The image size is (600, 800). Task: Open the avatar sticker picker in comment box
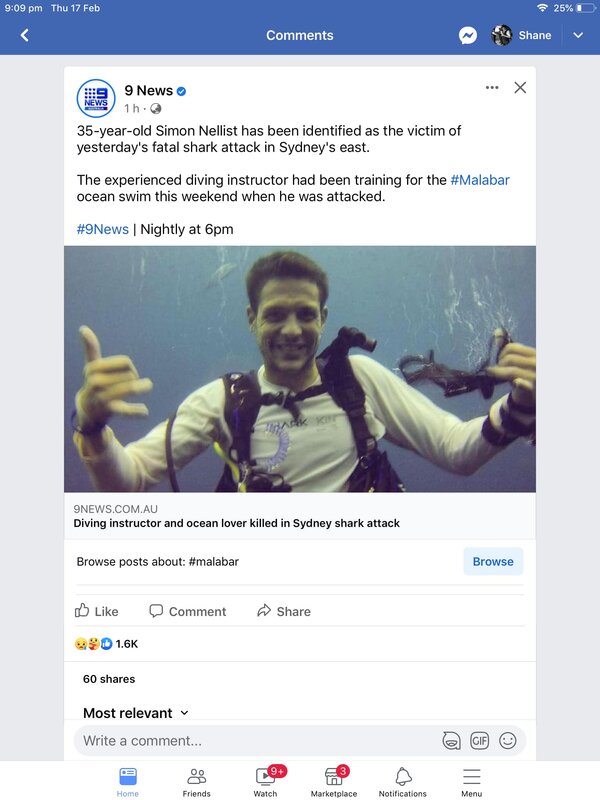tap(451, 741)
